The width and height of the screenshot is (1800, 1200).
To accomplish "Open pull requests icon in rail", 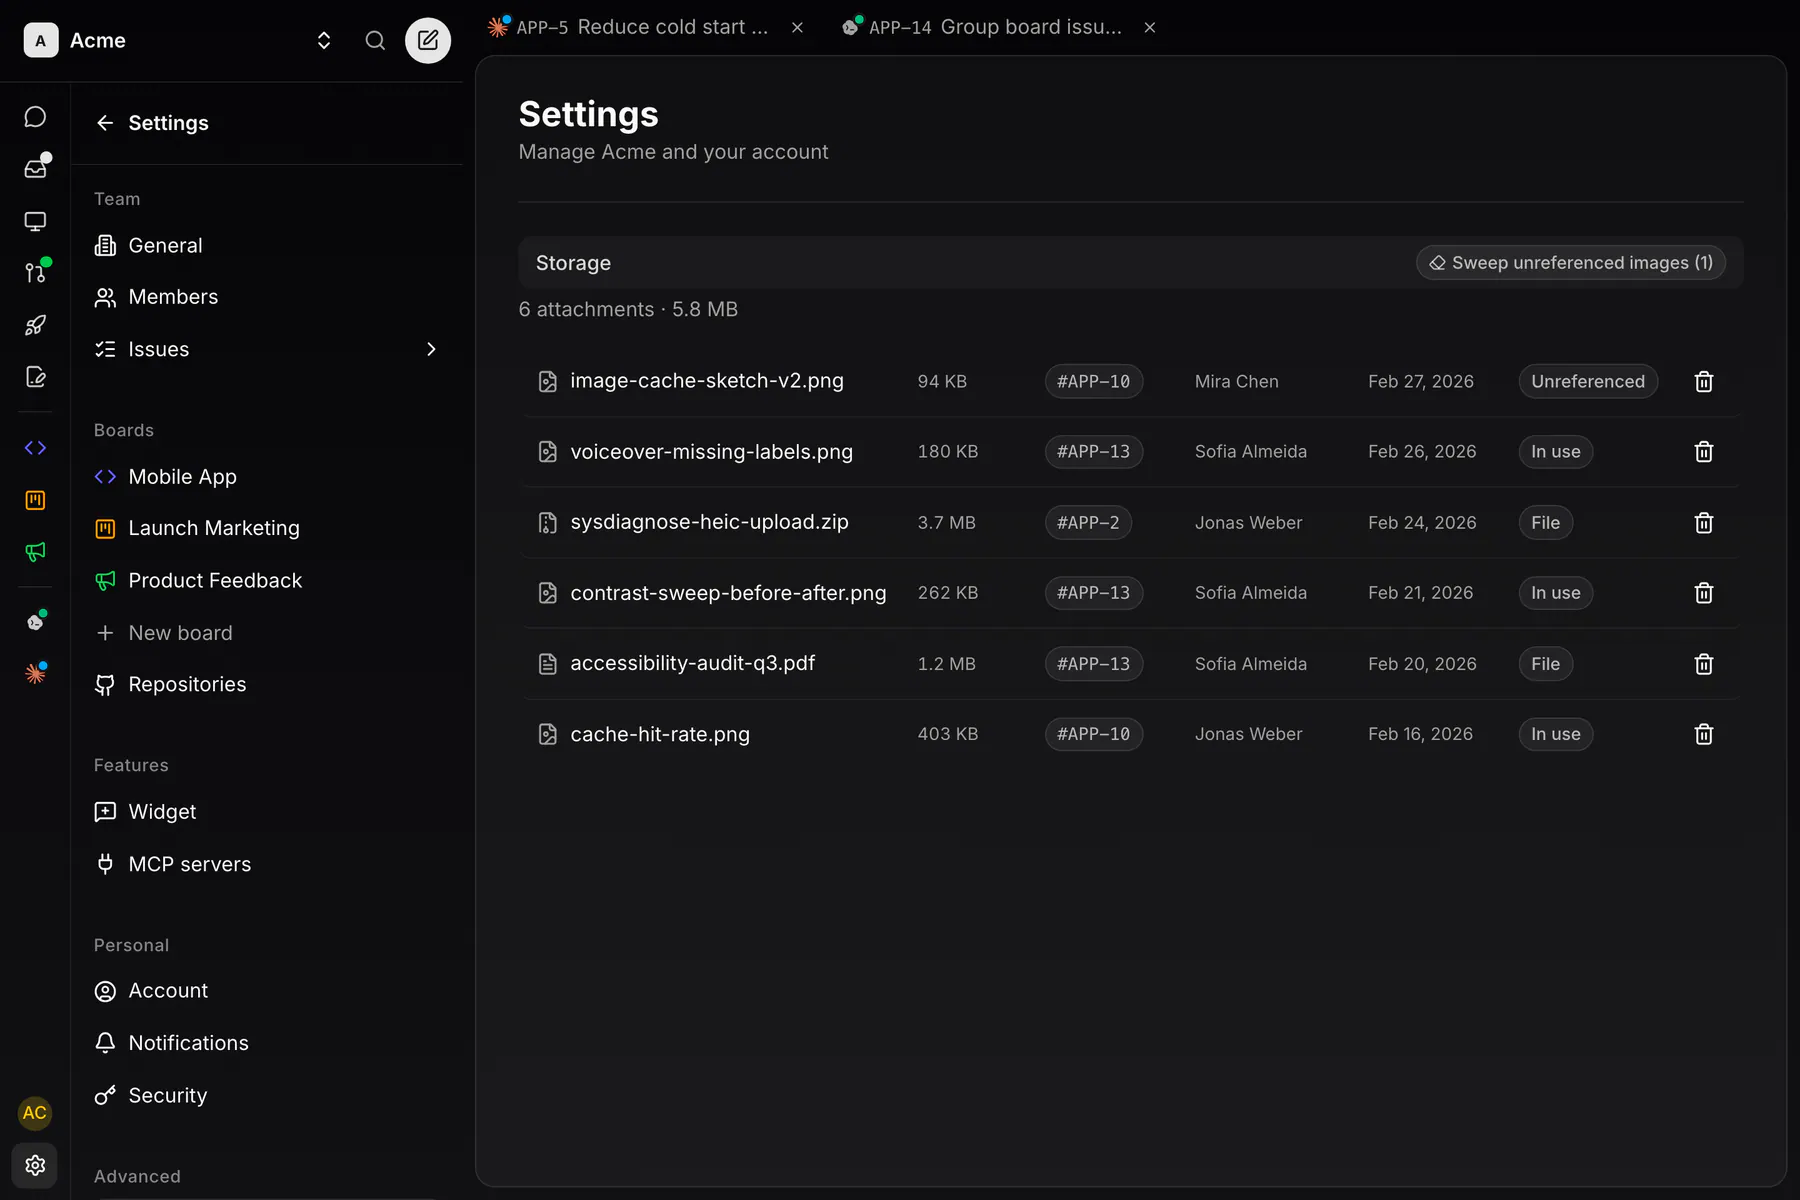I will (35, 272).
